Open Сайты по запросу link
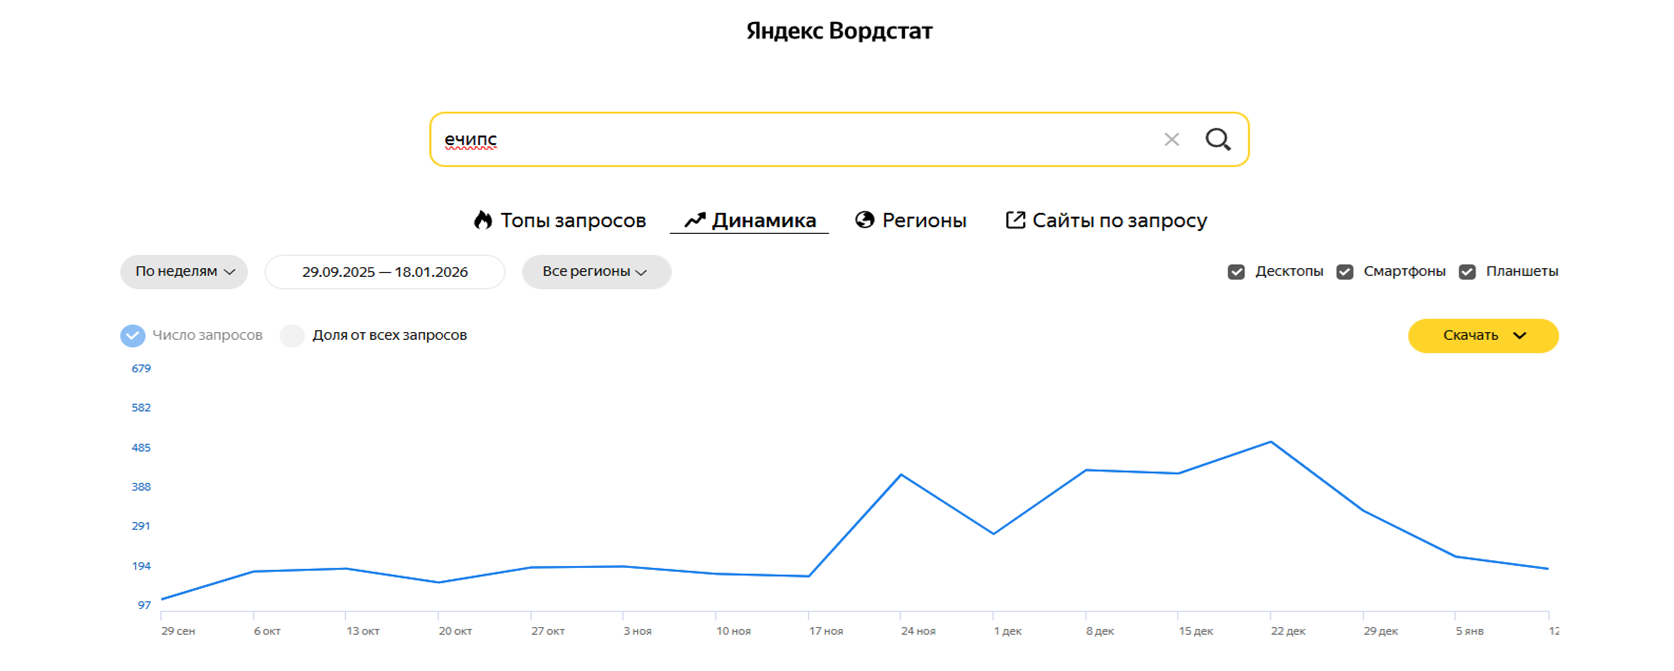The height and width of the screenshot is (671, 1674). pos(1119,220)
